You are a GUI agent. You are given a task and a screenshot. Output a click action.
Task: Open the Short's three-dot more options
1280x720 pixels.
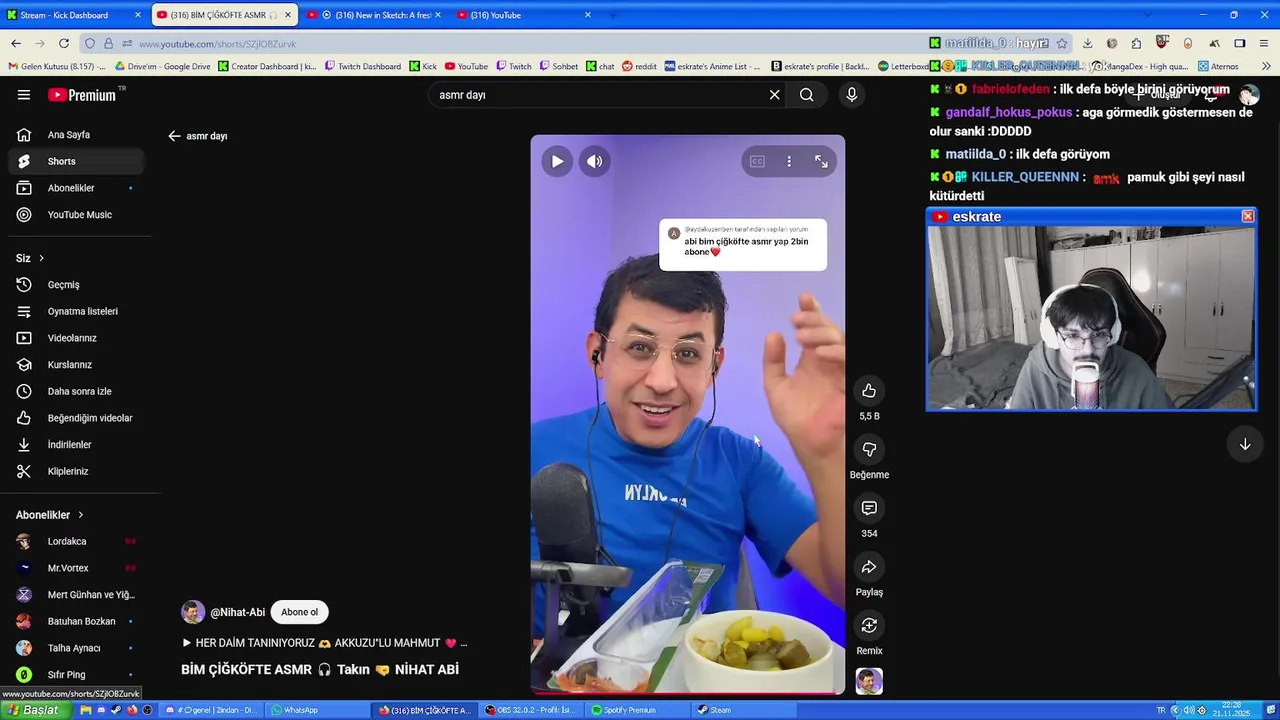point(789,161)
